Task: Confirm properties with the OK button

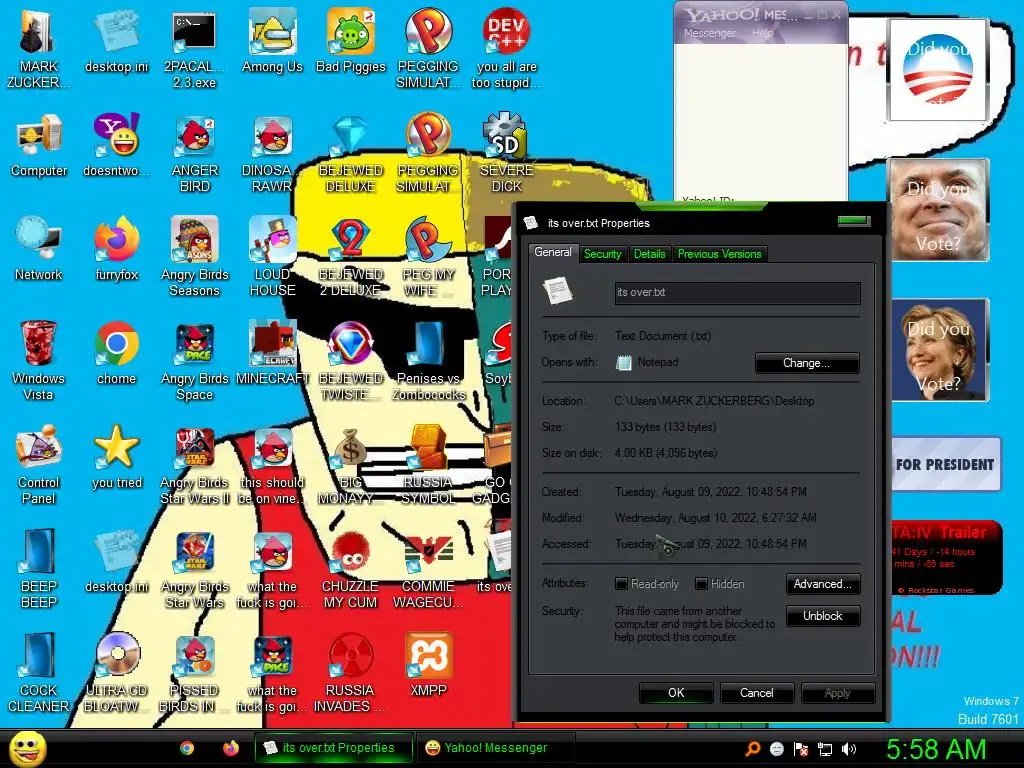Action: tap(676, 693)
